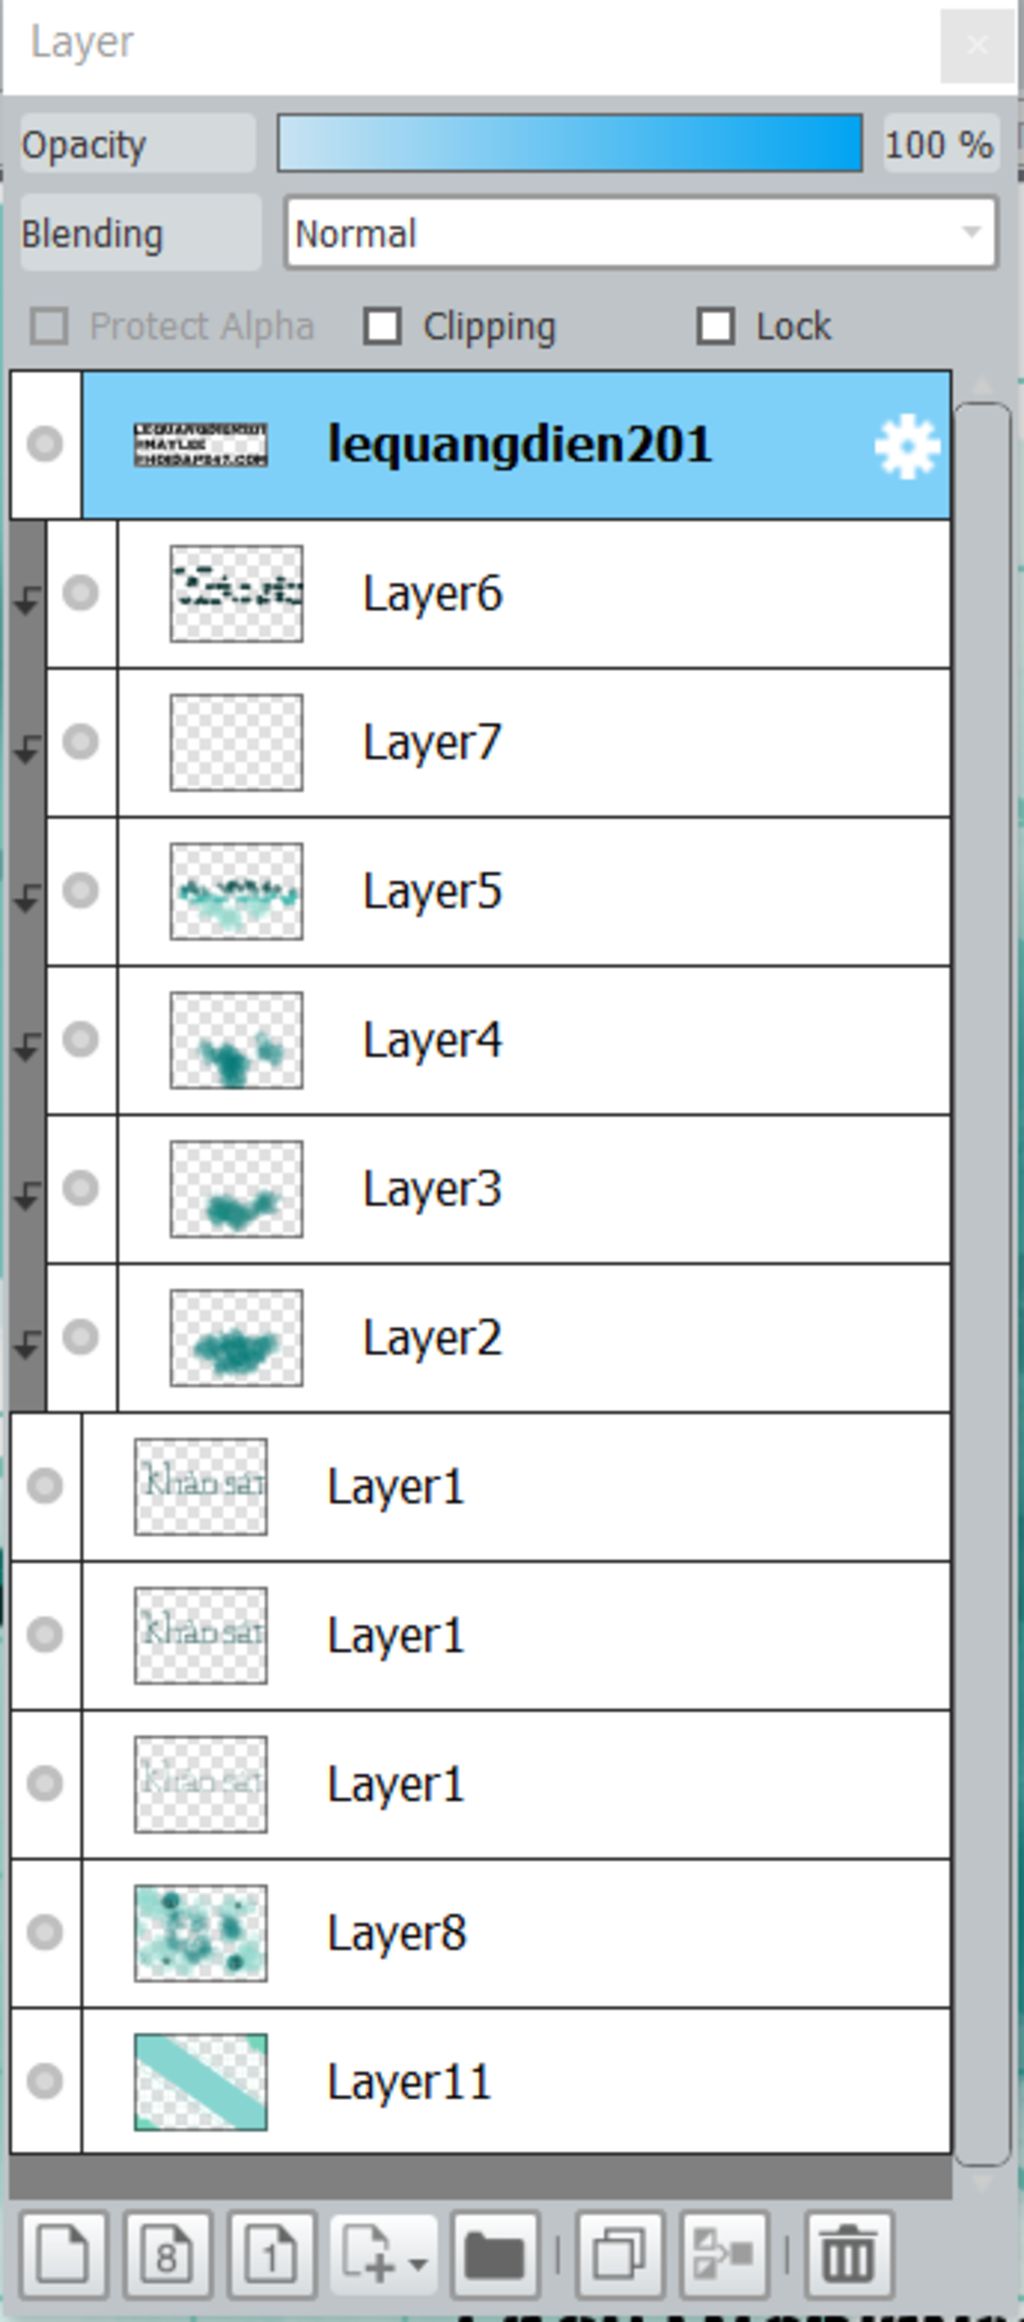Hide Layer6 using its visibility dot
The height and width of the screenshot is (2322, 1024).
[80, 593]
